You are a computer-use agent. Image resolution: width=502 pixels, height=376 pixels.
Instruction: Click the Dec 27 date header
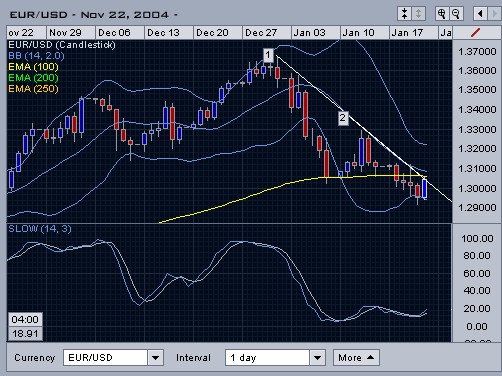pyautogui.click(x=267, y=33)
